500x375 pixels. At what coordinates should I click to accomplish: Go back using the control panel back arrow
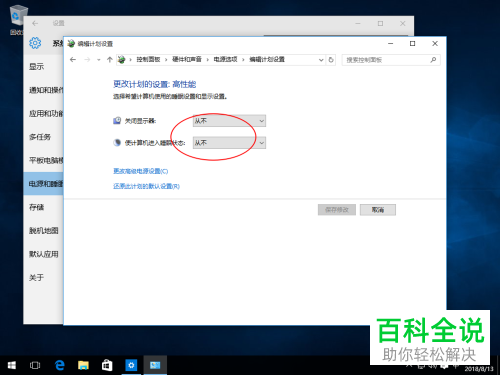73,60
